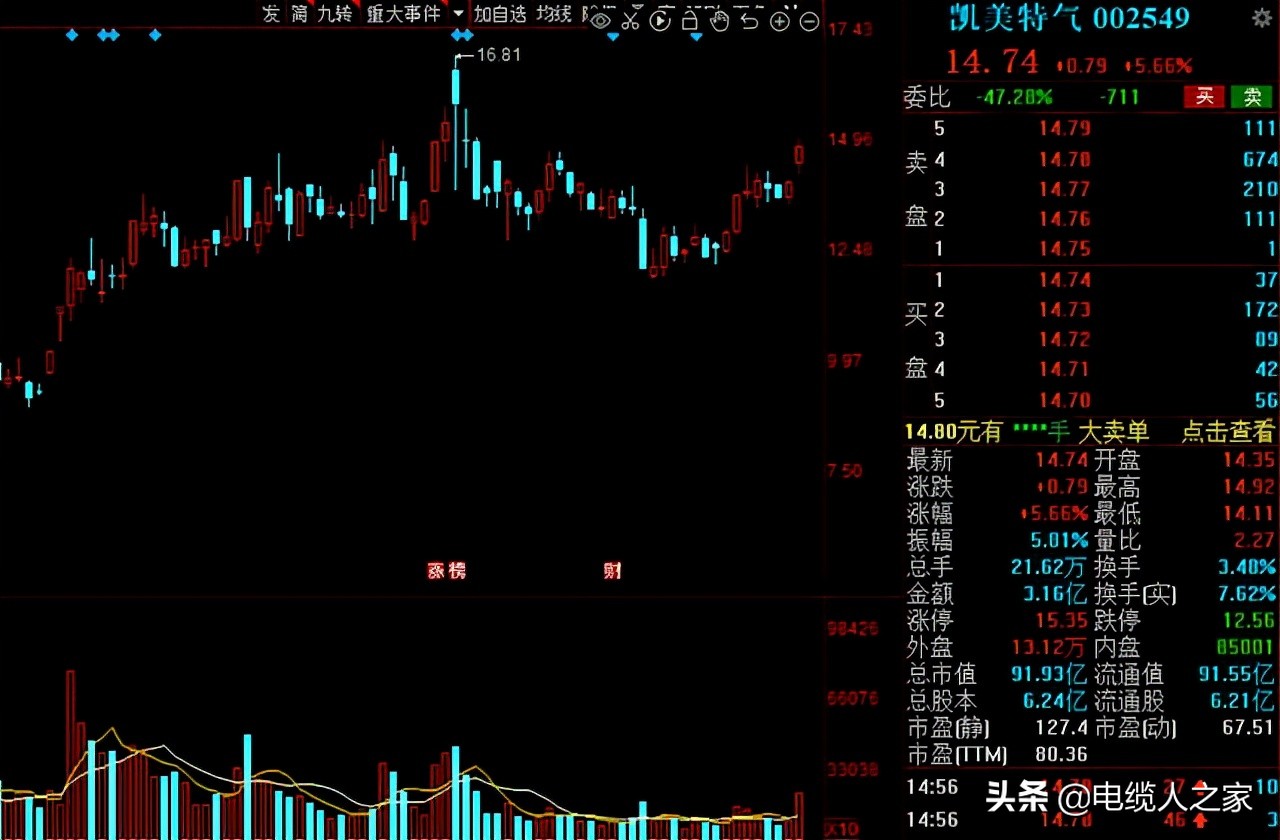The image size is (1280, 840).
Task: Click the 龙榜 marker below the chart
Action: pos(447,571)
